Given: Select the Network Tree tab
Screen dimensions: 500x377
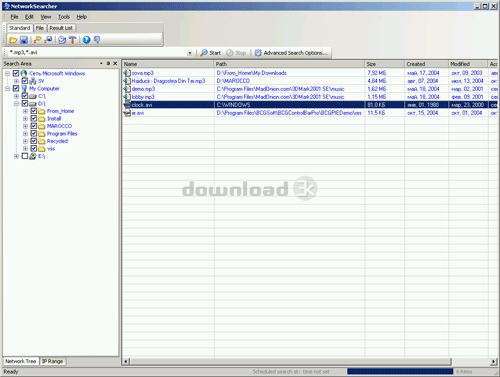Looking at the screenshot, I should (x=21, y=361).
